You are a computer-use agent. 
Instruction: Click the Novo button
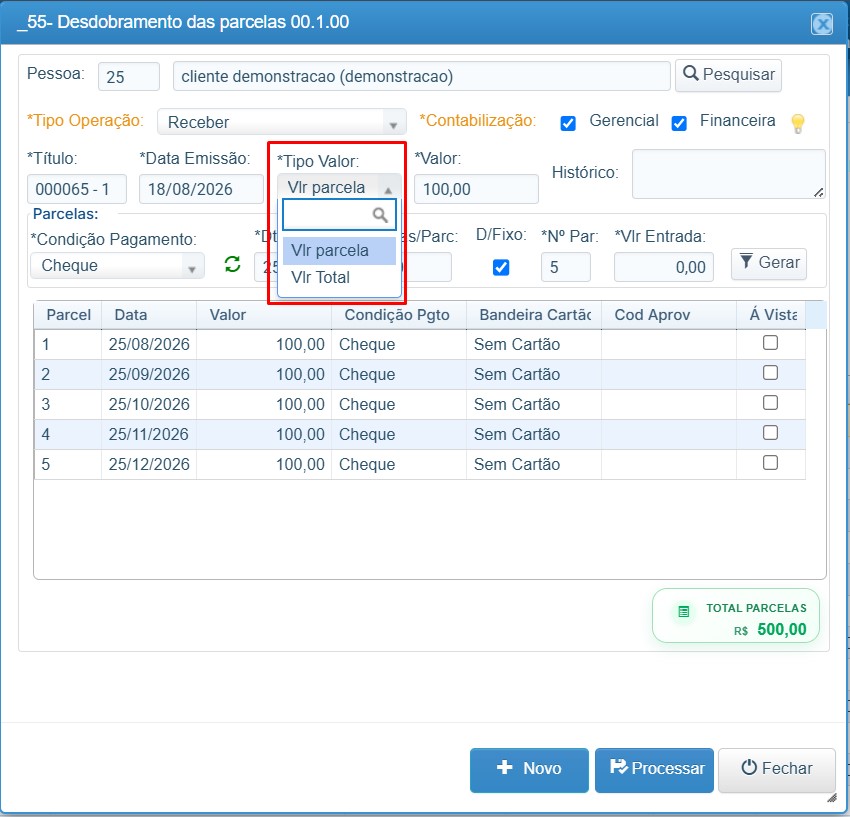click(529, 770)
